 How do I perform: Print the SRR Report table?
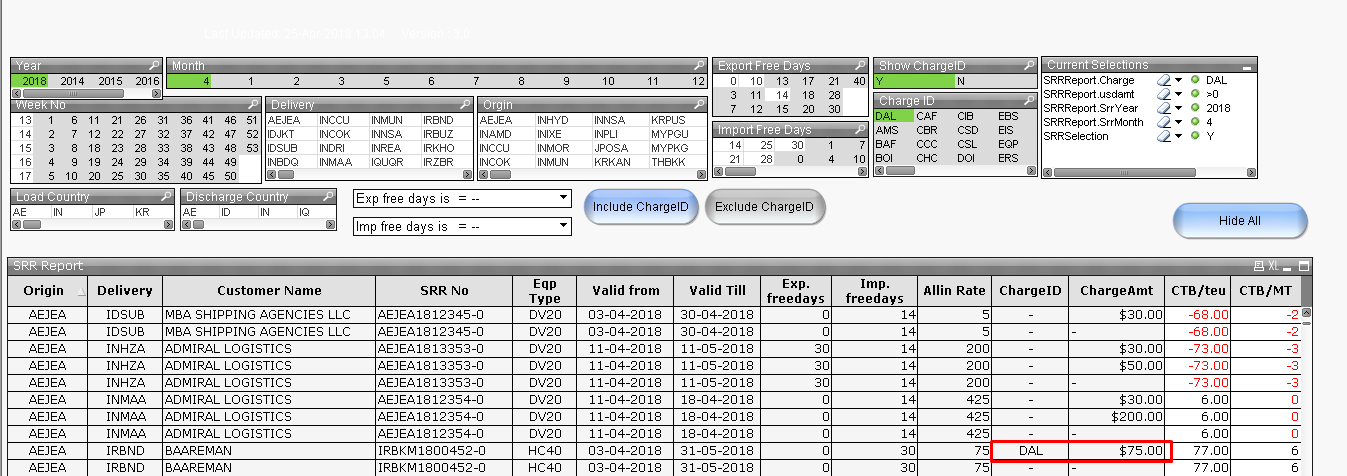1259,267
